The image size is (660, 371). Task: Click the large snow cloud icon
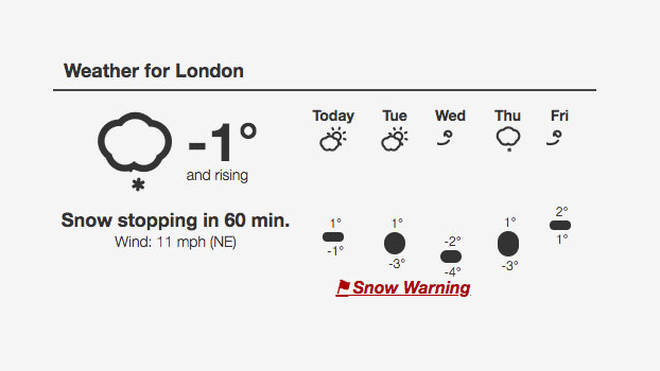pos(135,151)
